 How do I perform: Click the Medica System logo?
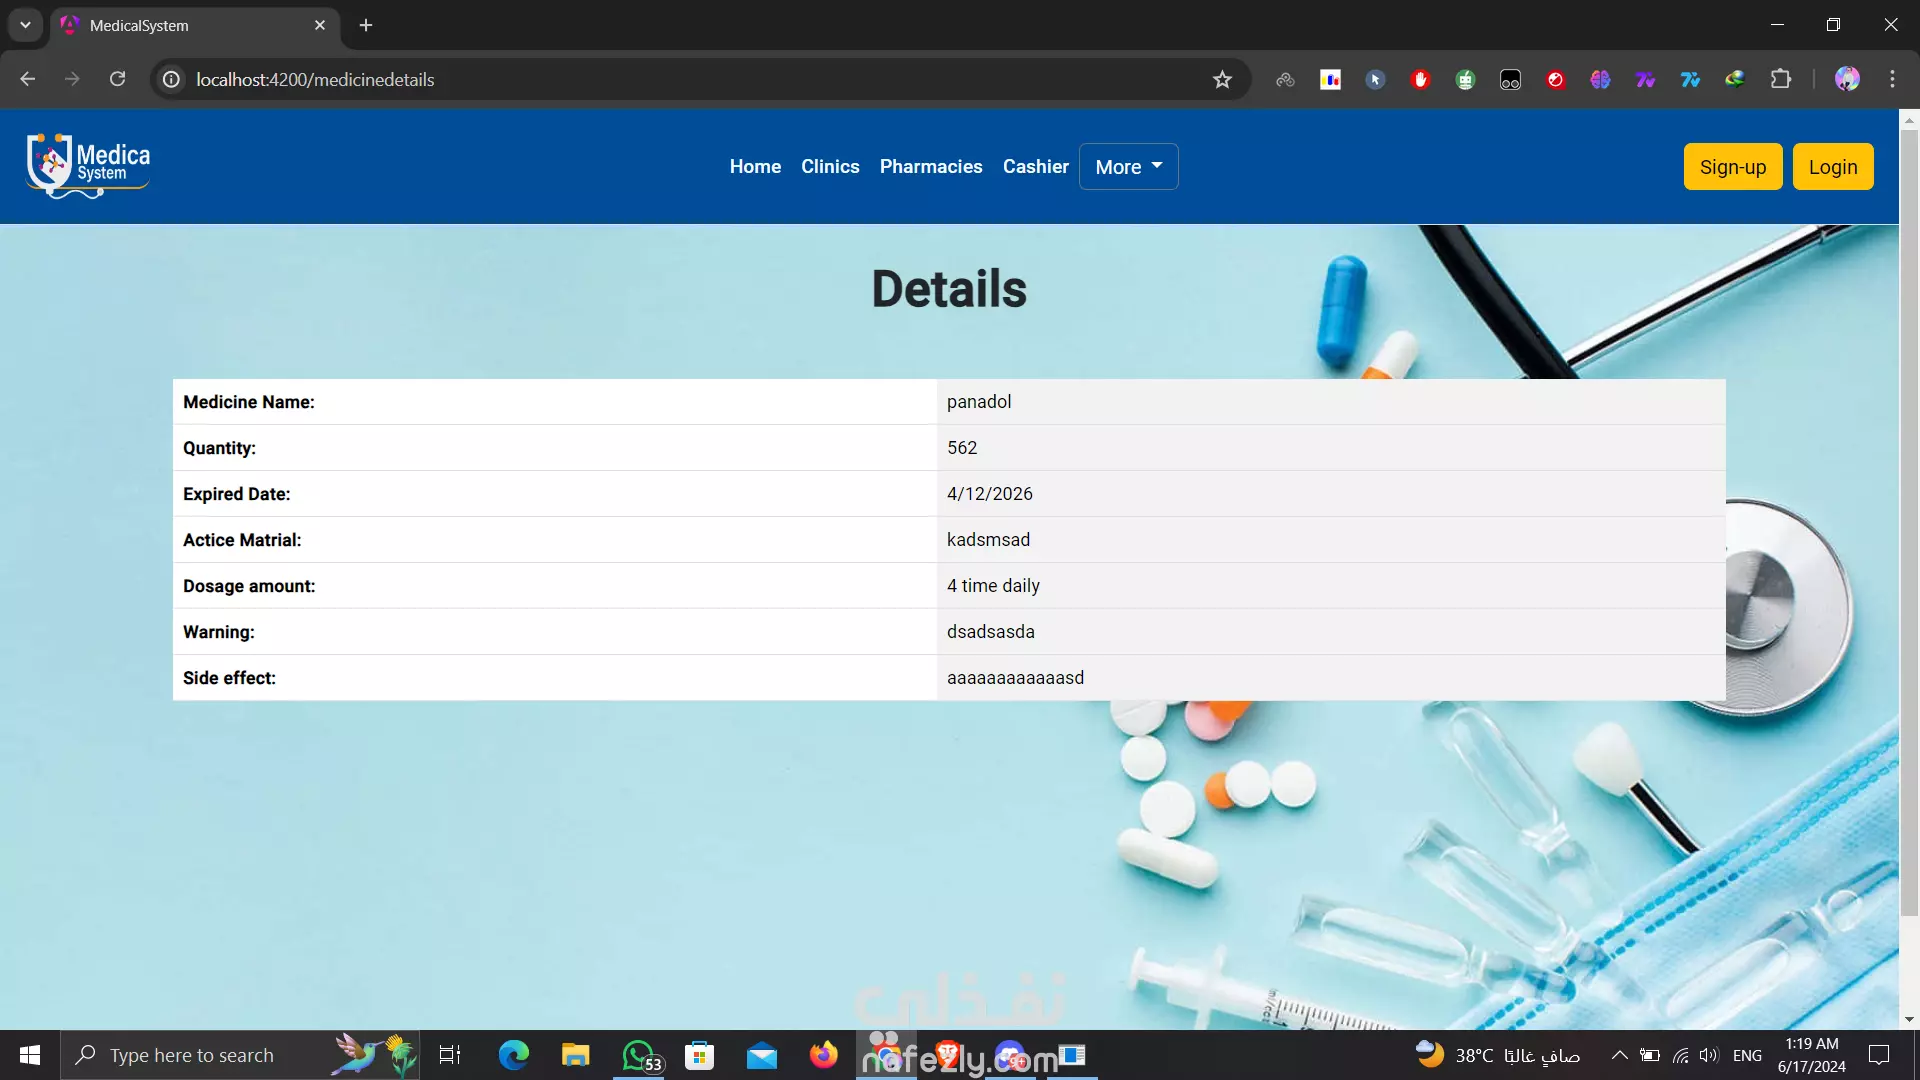(88, 166)
